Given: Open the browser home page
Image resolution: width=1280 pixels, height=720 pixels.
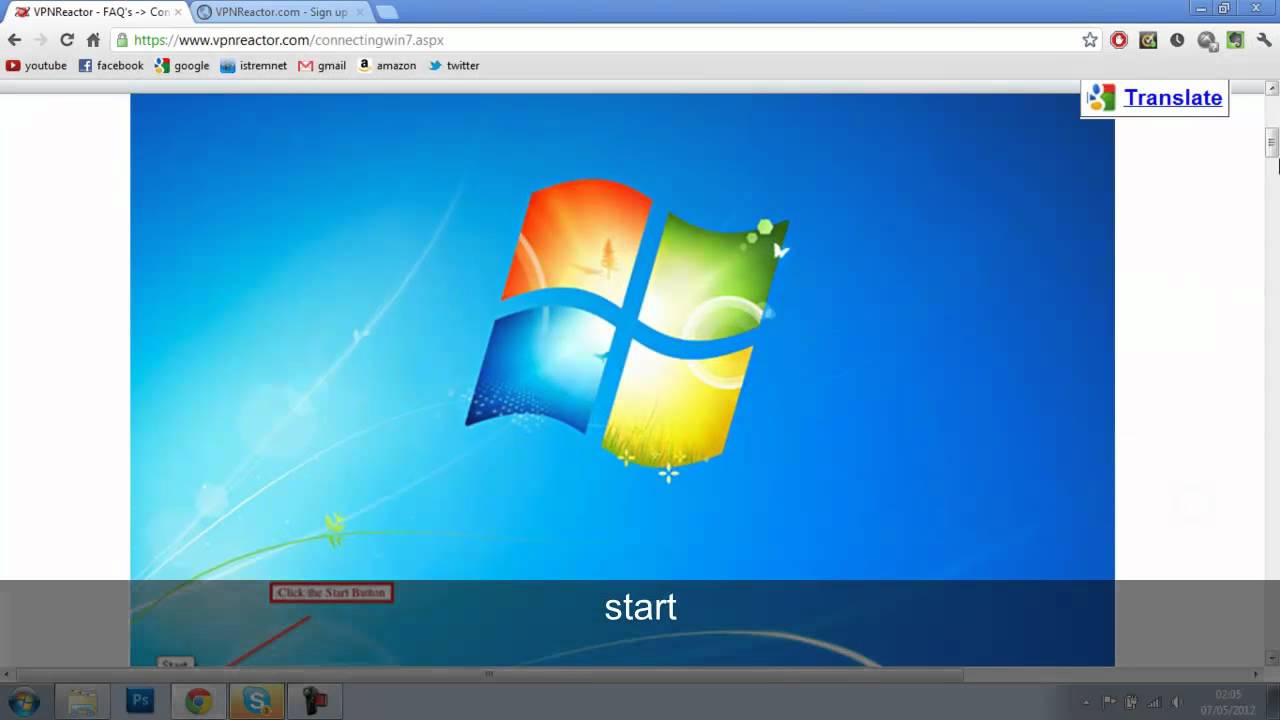Looking at the screenshot, I should coord(93,40).
